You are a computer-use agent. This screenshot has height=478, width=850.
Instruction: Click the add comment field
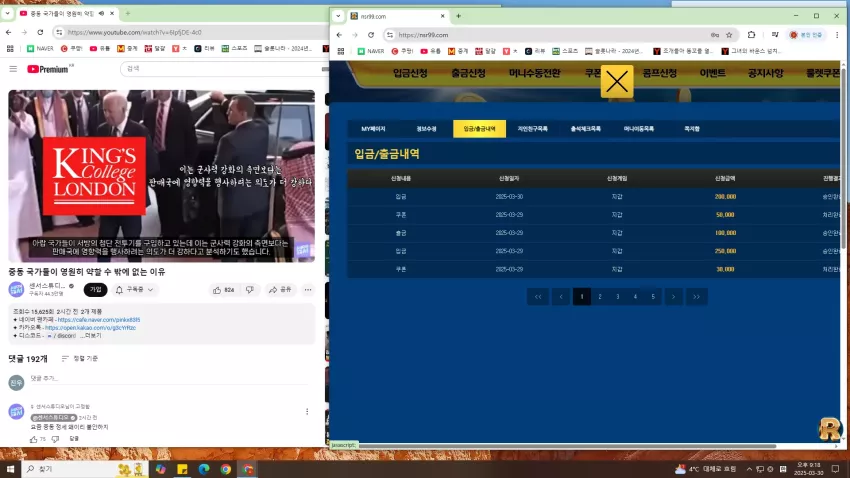169,378
